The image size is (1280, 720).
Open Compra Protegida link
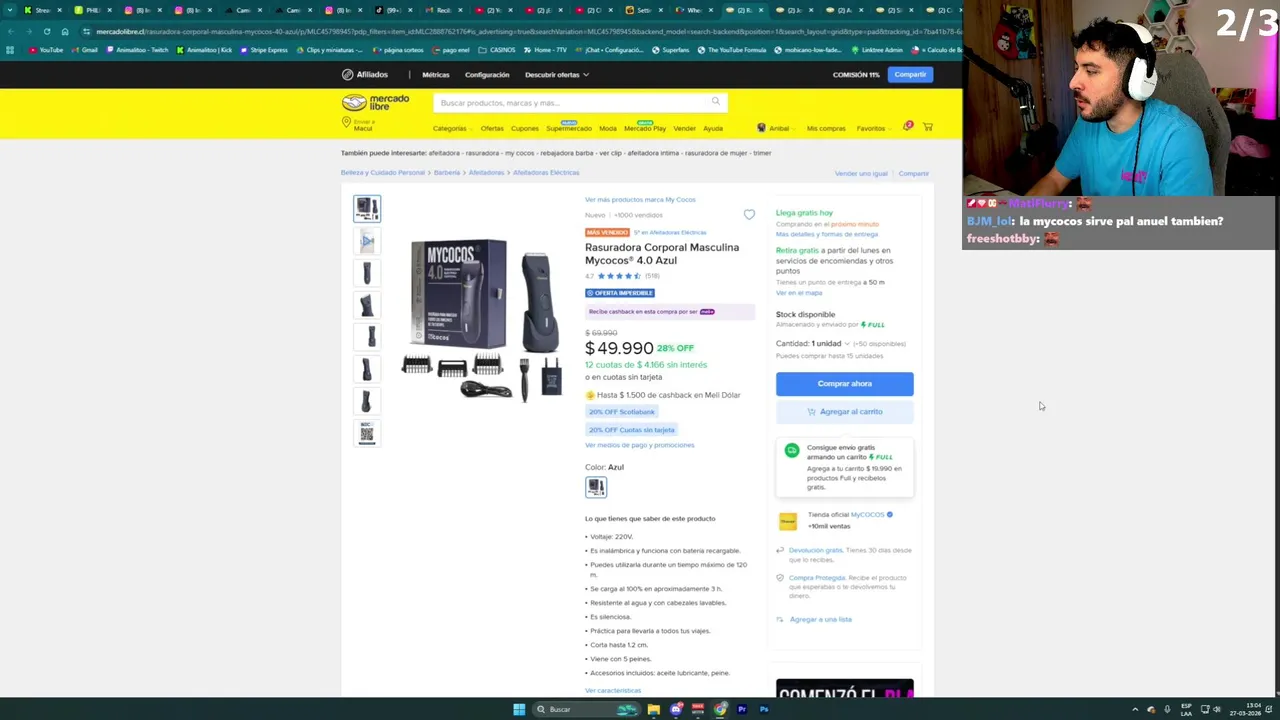(817, 578)
